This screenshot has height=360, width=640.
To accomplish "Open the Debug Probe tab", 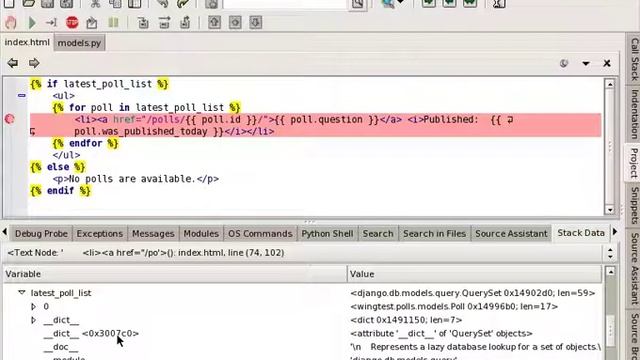I will (41, 233).
